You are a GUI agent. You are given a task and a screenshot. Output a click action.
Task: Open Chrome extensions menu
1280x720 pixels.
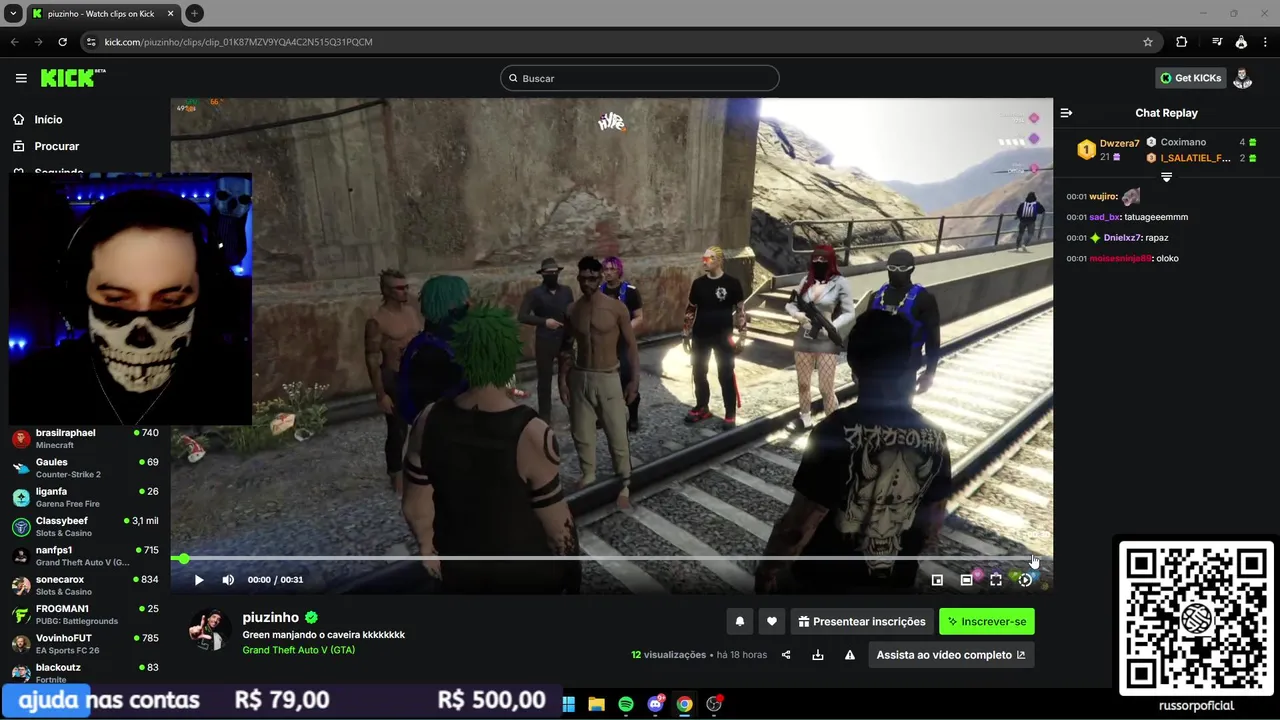point(1182,42)
